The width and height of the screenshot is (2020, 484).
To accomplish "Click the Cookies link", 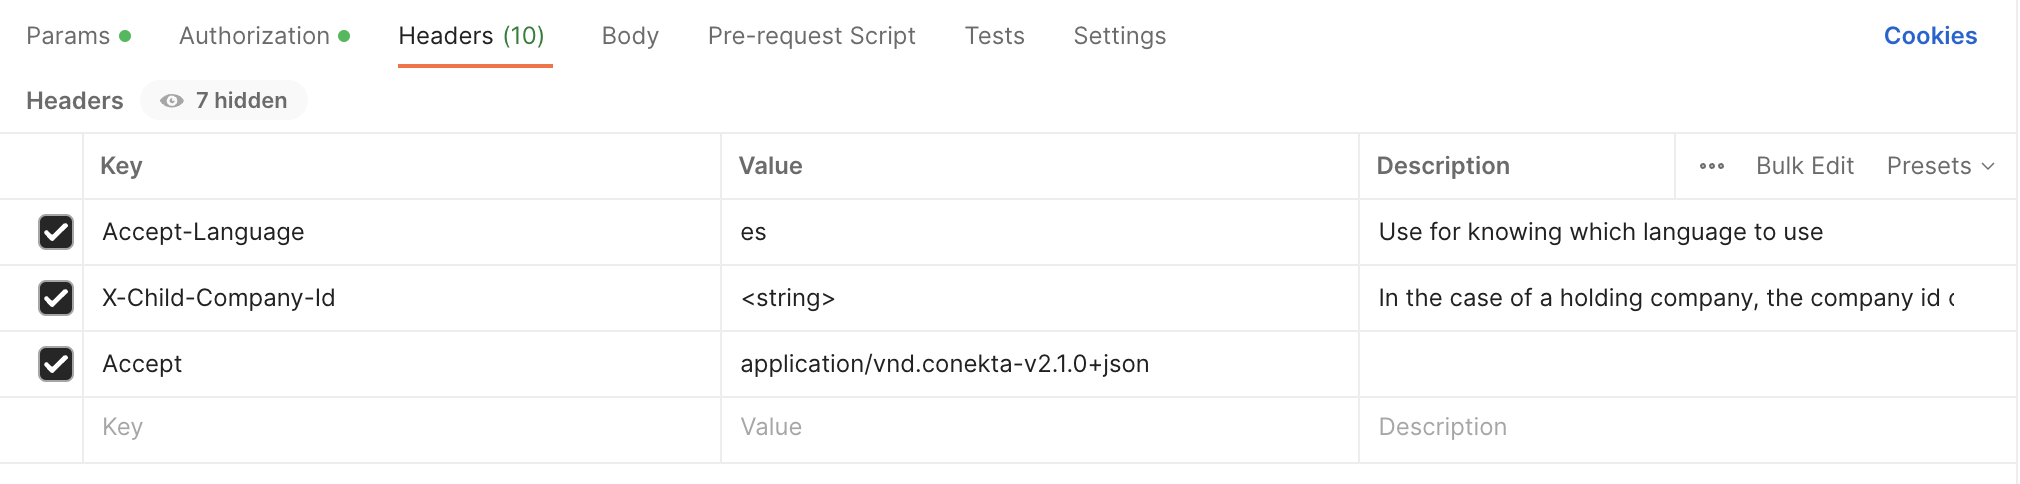I will [1930, 36].
